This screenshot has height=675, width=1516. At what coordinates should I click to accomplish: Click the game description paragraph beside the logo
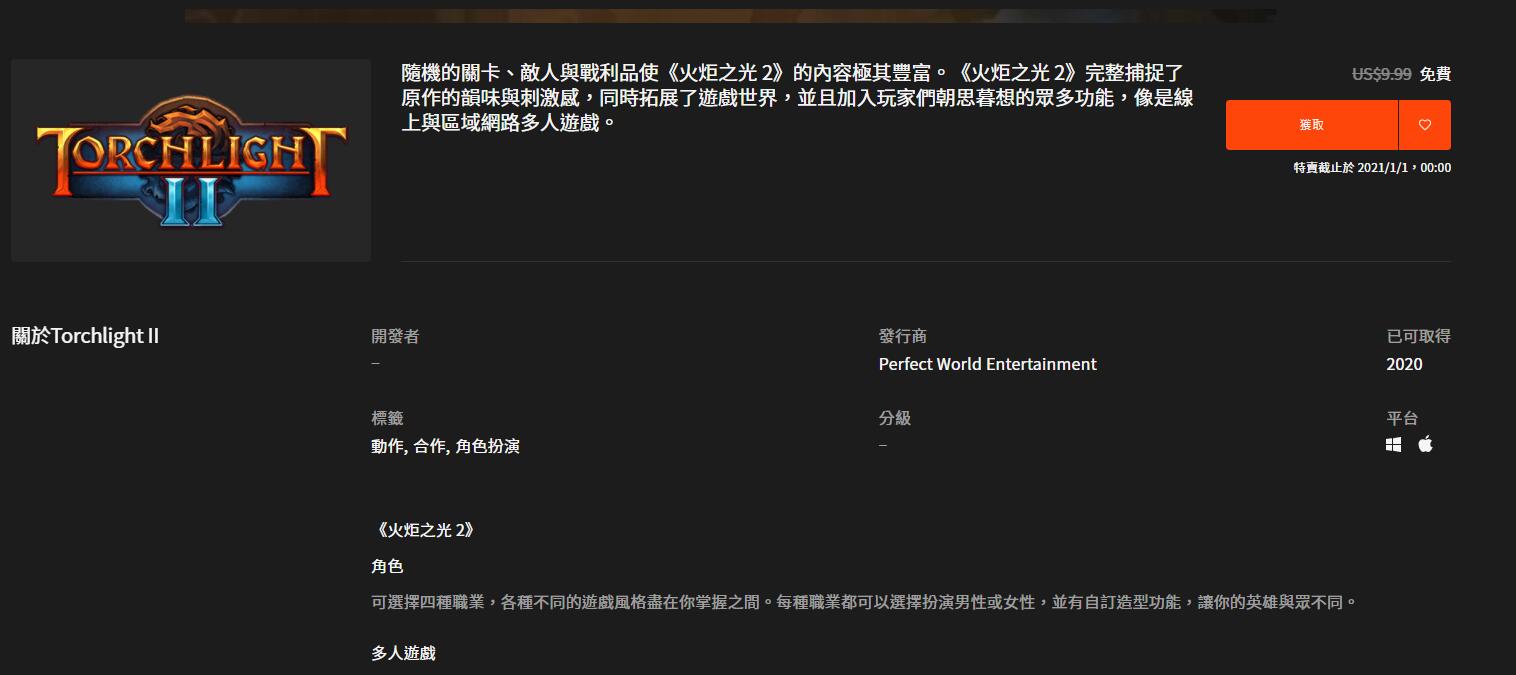click(797, 99)
